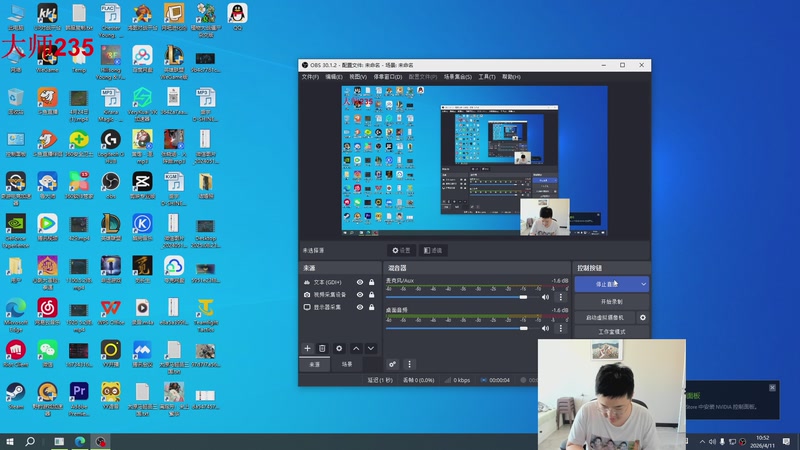Move selected source up with arrow
800x450 pixels.
tap(356, 348)
